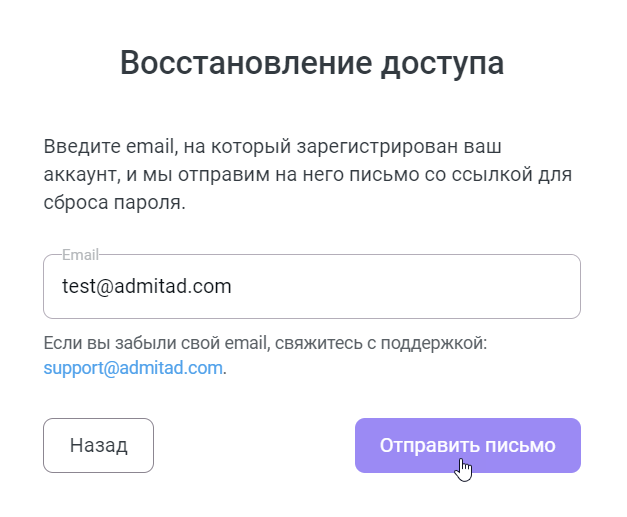The height and width of the screenshot is (517, 627).
Task: Contact support via the blue email link
Action: (x=133, y=368)
